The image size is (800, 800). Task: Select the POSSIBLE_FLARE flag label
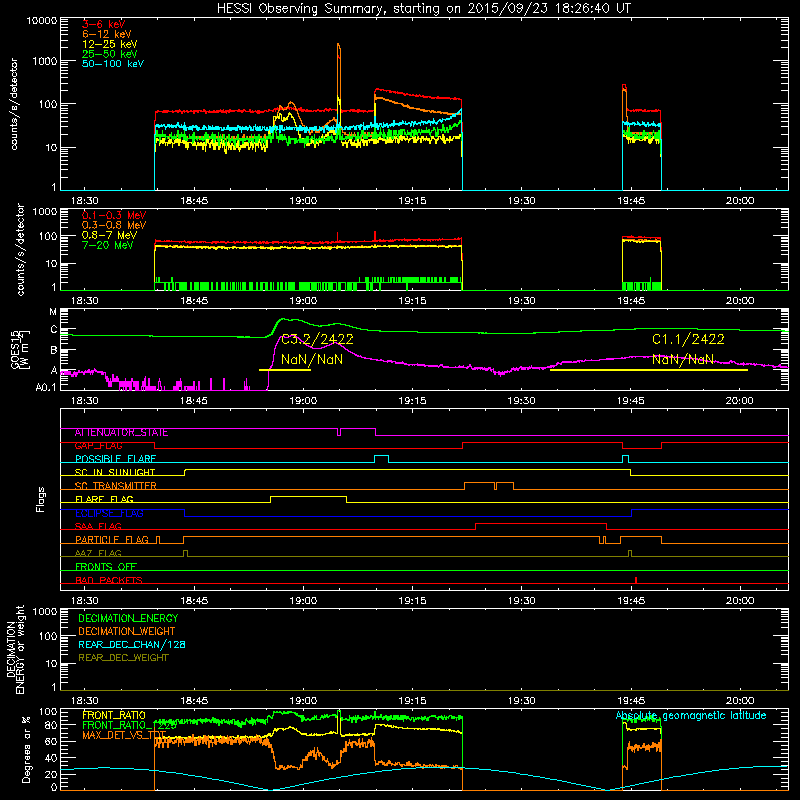(x=116, y=459)
